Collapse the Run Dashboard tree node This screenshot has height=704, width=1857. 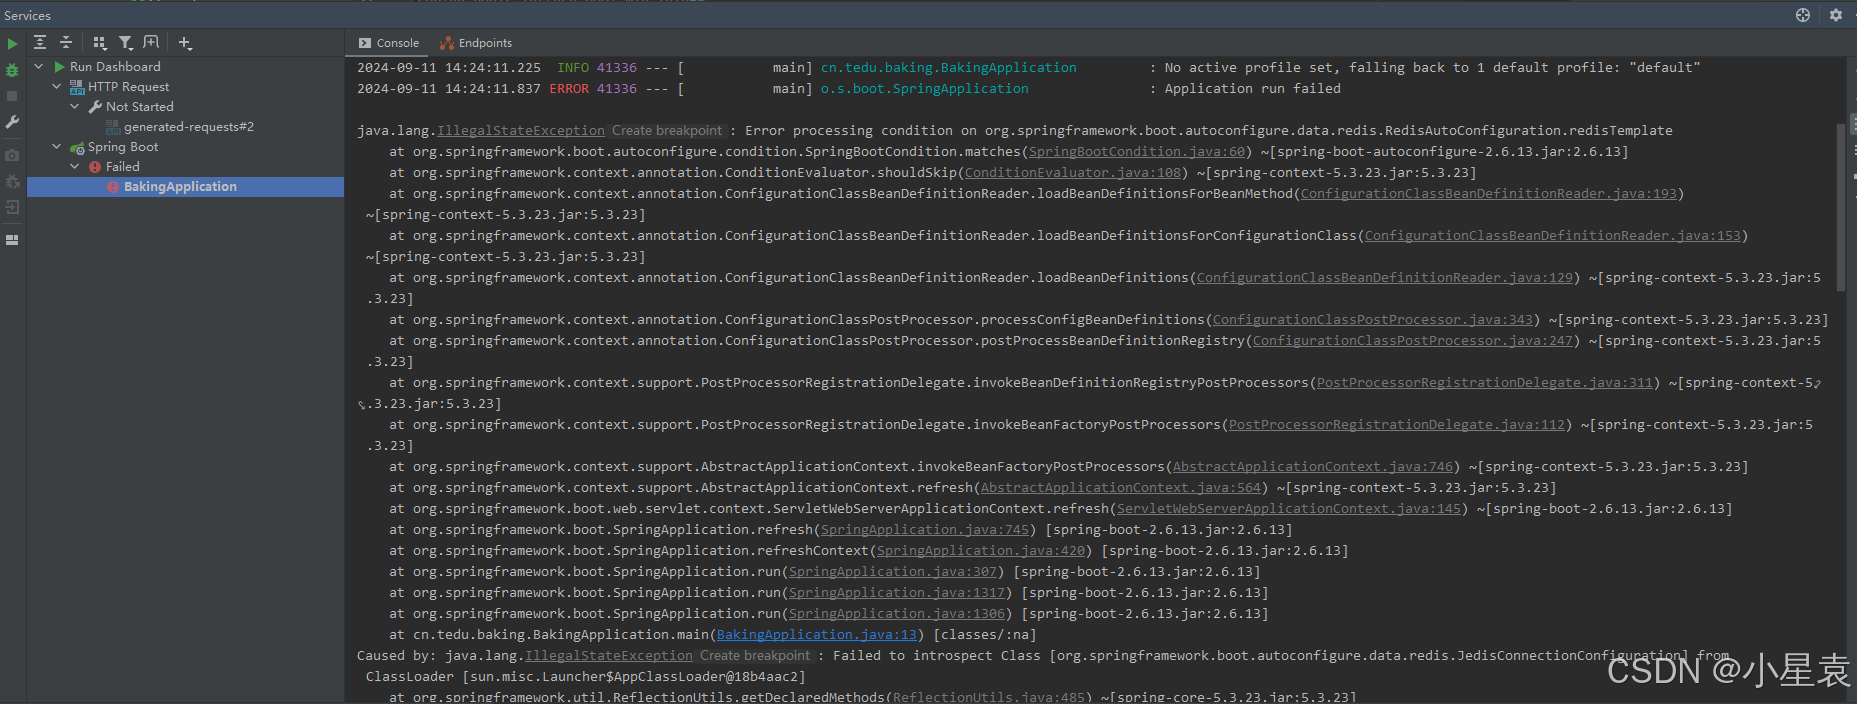39,67
